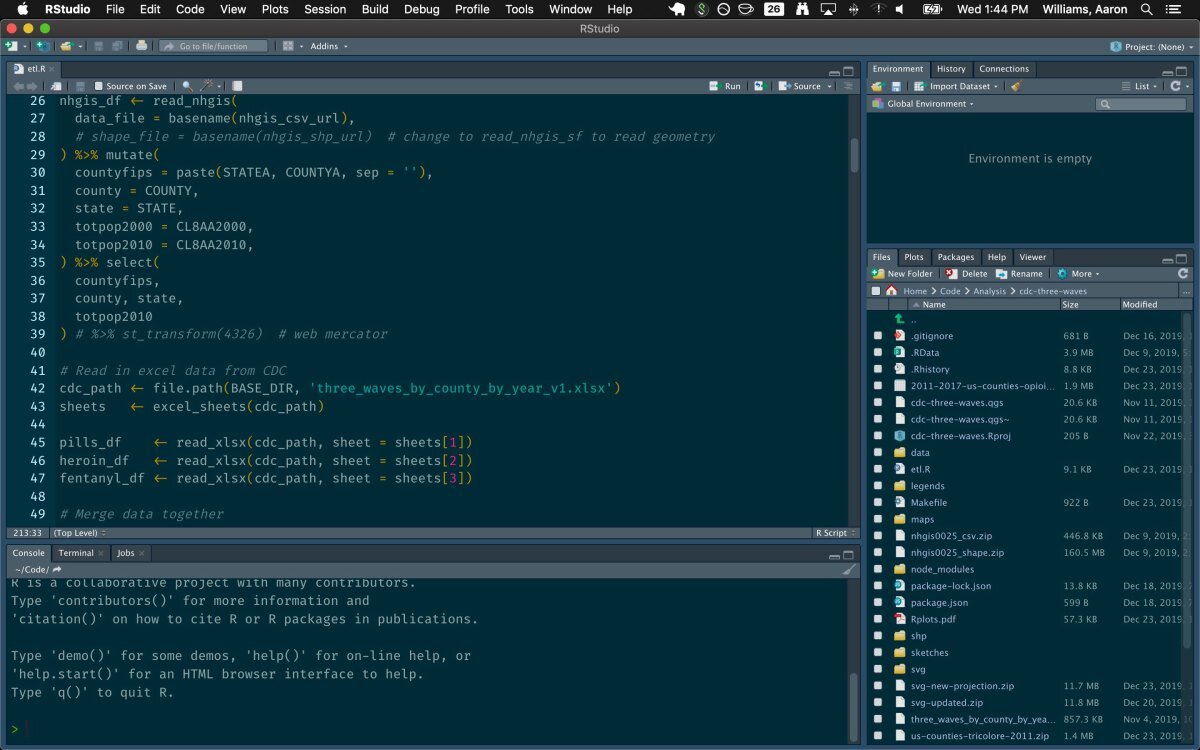Screen dimensions: 1200x750
Task: Go to Home directory via house icon
Action: tap(891, 290)
